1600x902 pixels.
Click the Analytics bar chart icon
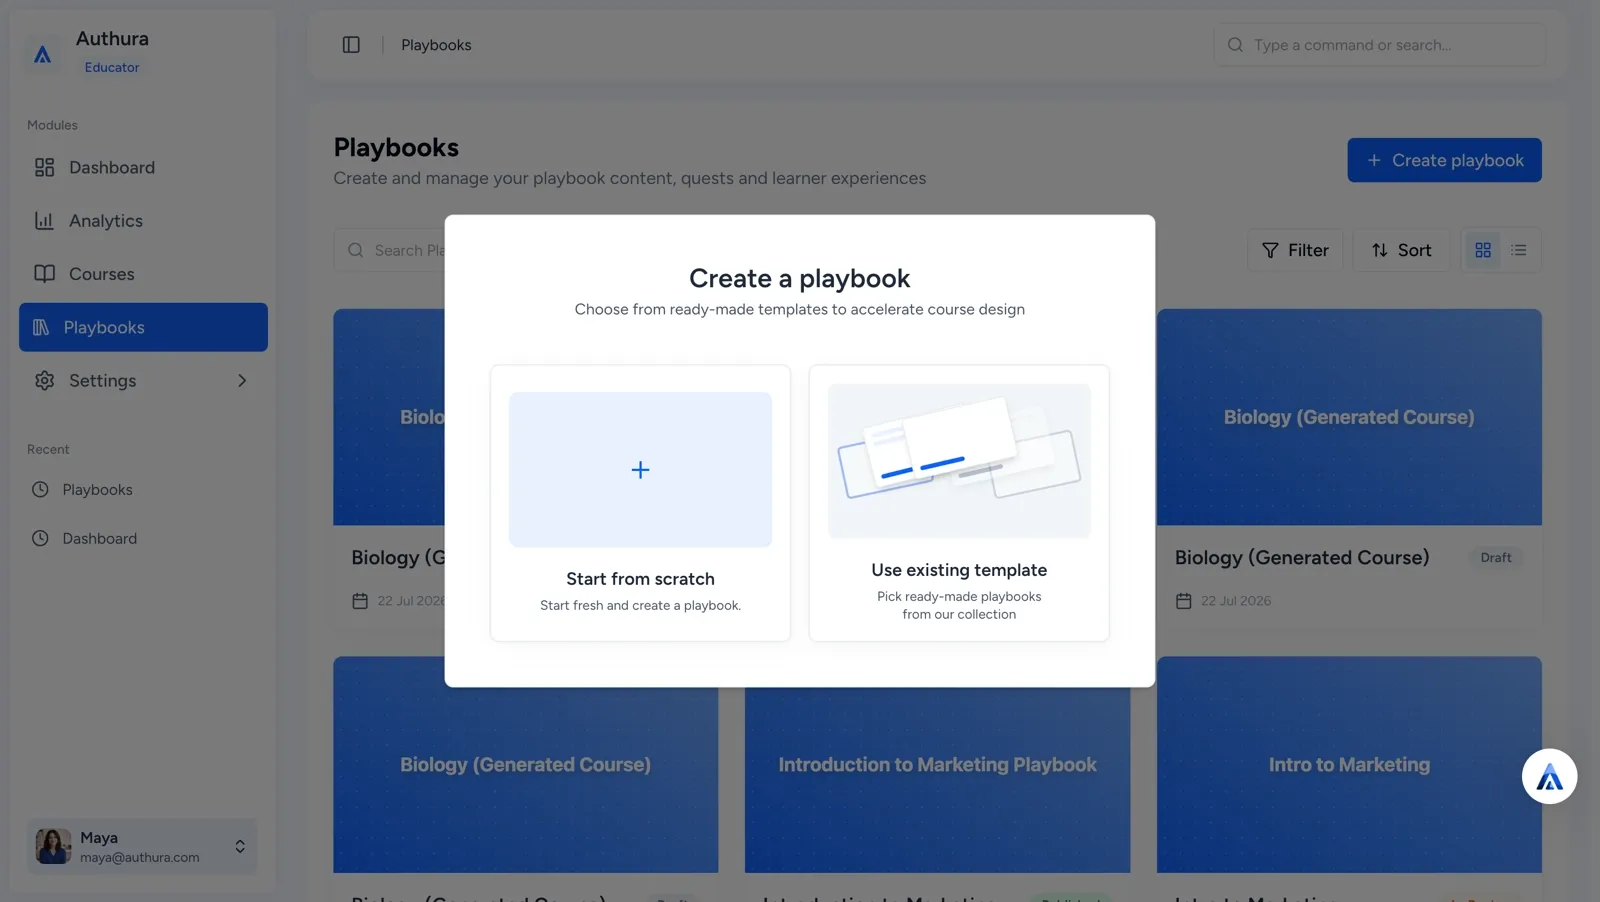(44, 221)
